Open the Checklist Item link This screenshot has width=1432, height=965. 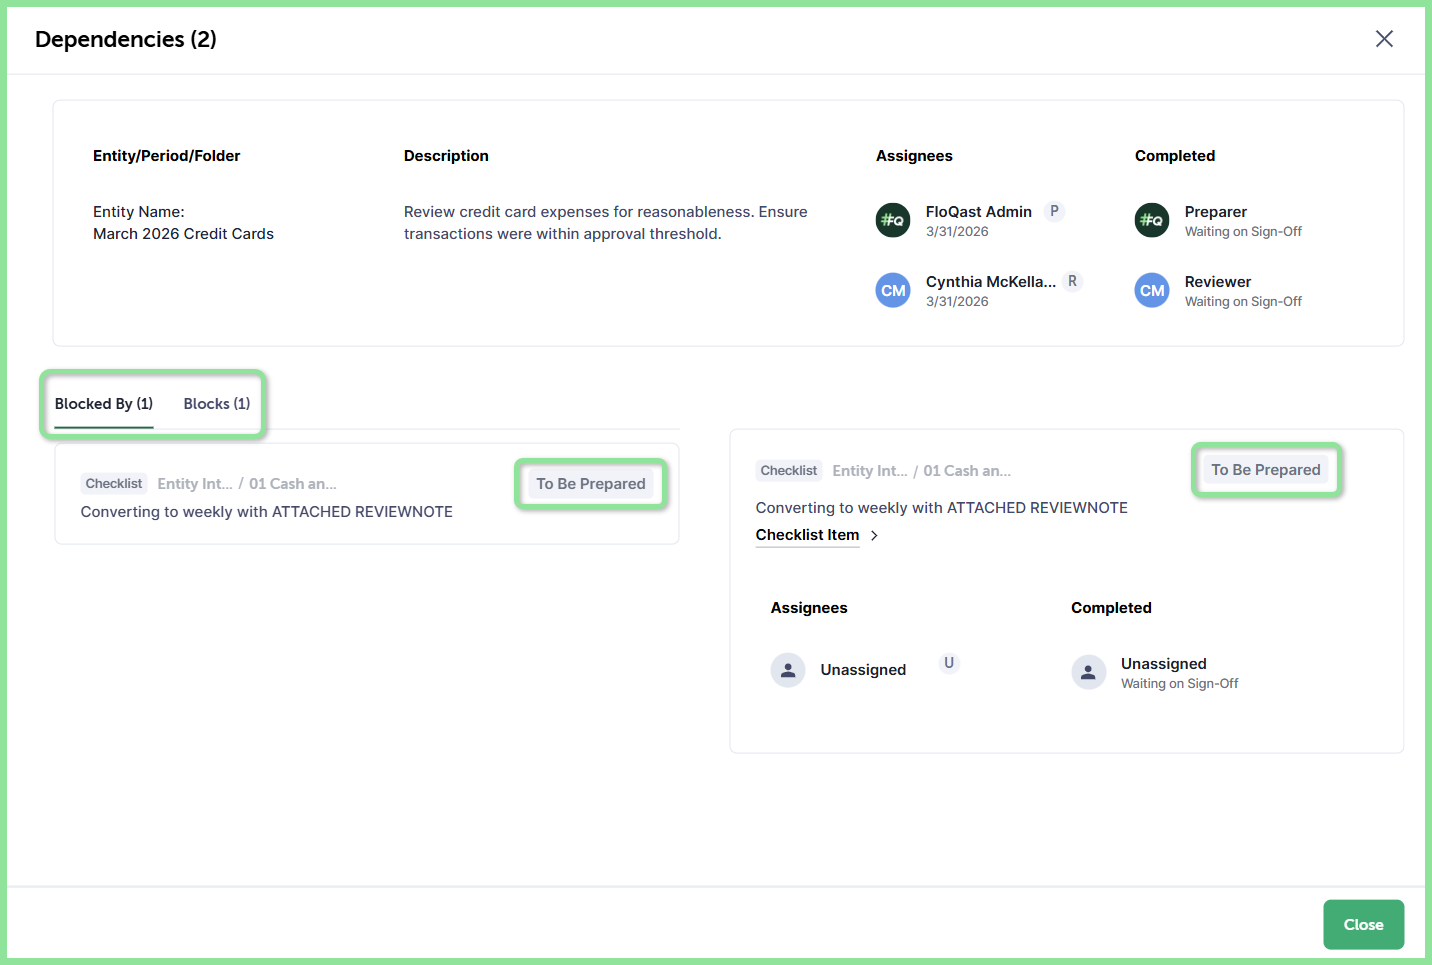(808, 535)
